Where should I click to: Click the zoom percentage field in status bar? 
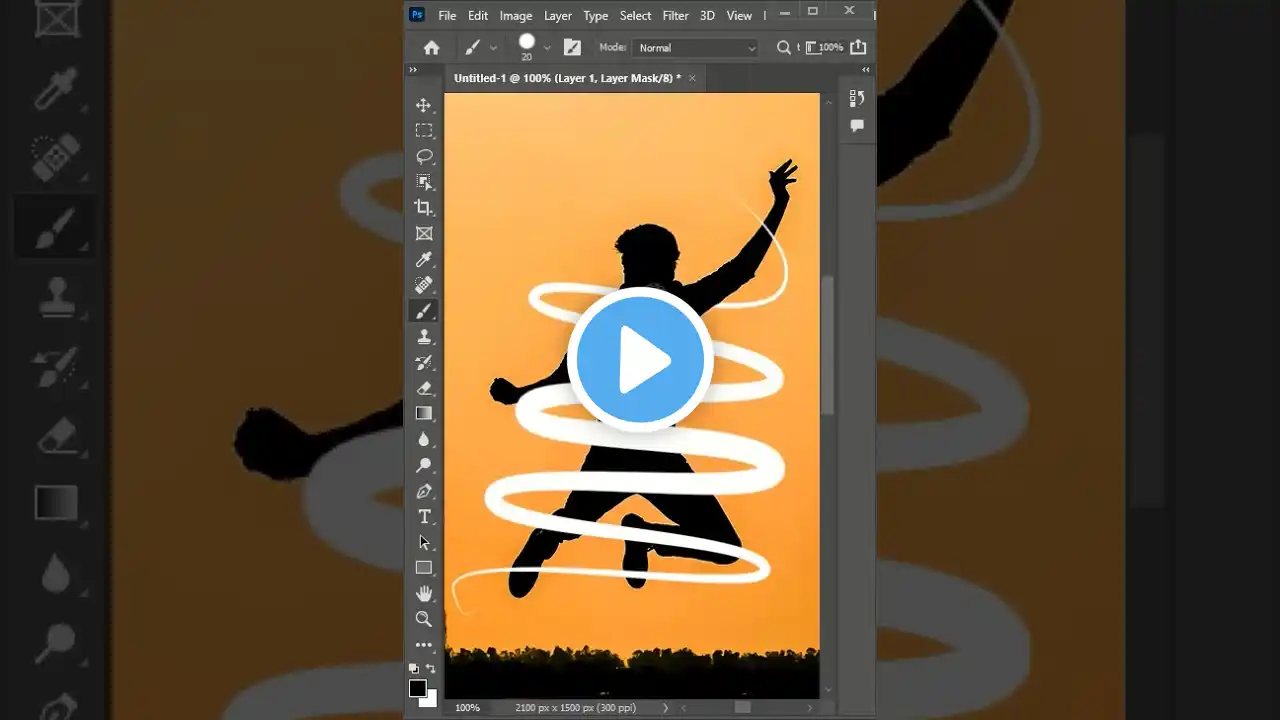(467, 708)
